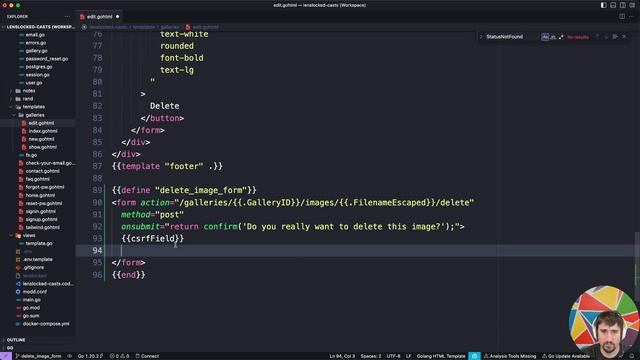Screen dimensions: 640x360
Task: Toggle Match Whole Word in find widget
Action: point(553,37)
